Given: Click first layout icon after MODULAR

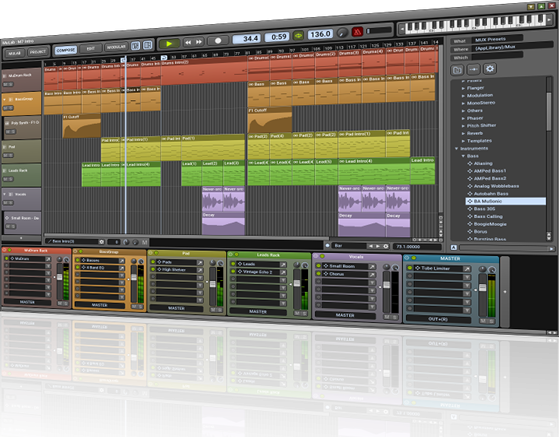Looking at the screenshot, I should pos(135,46).
